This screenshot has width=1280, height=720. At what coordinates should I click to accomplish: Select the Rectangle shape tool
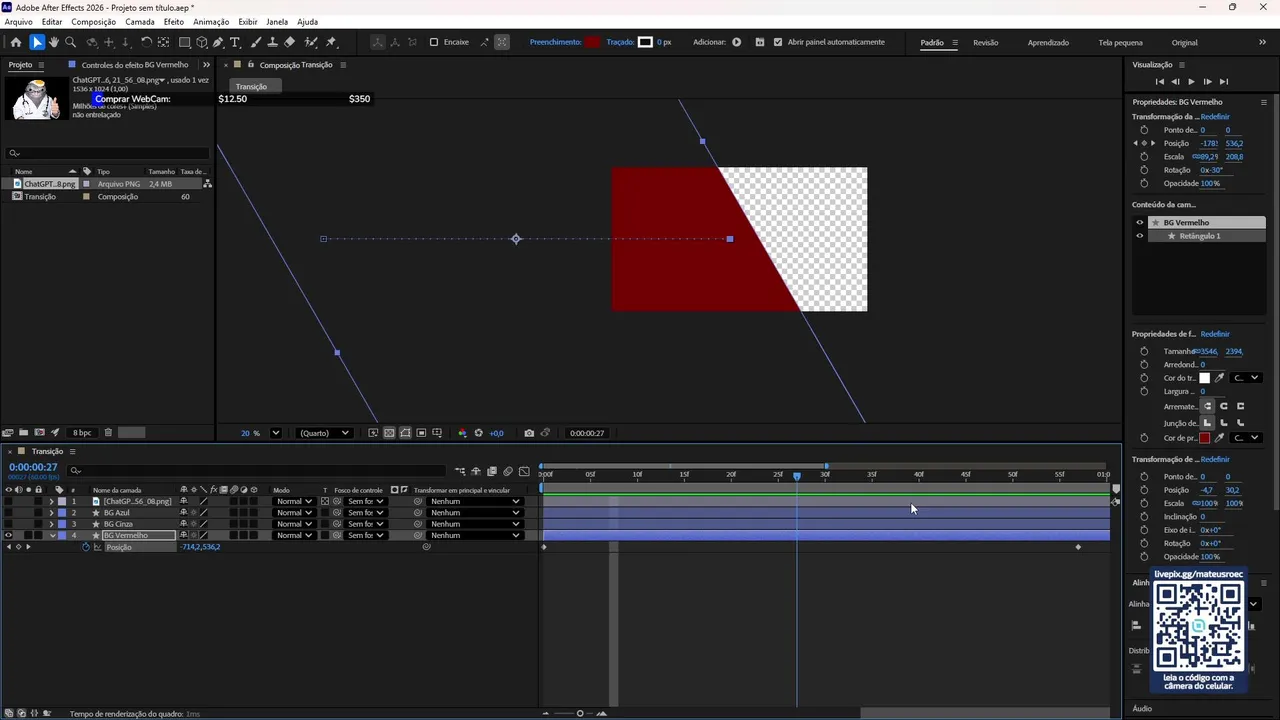(x=185, y=42)
